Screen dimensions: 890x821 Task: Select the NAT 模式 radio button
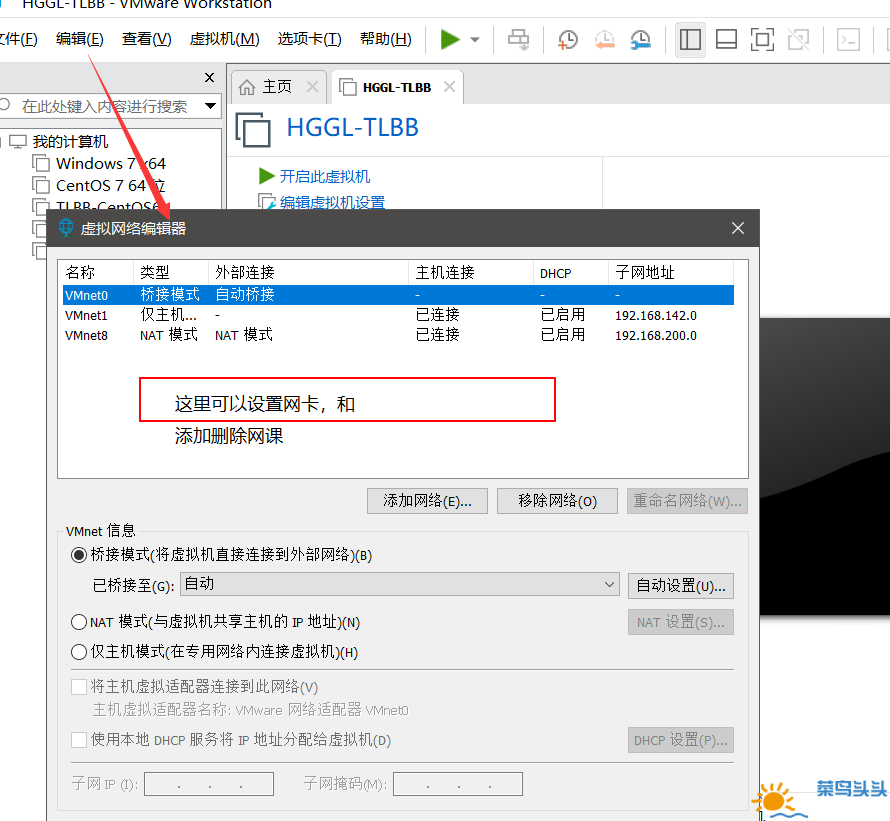79,622
